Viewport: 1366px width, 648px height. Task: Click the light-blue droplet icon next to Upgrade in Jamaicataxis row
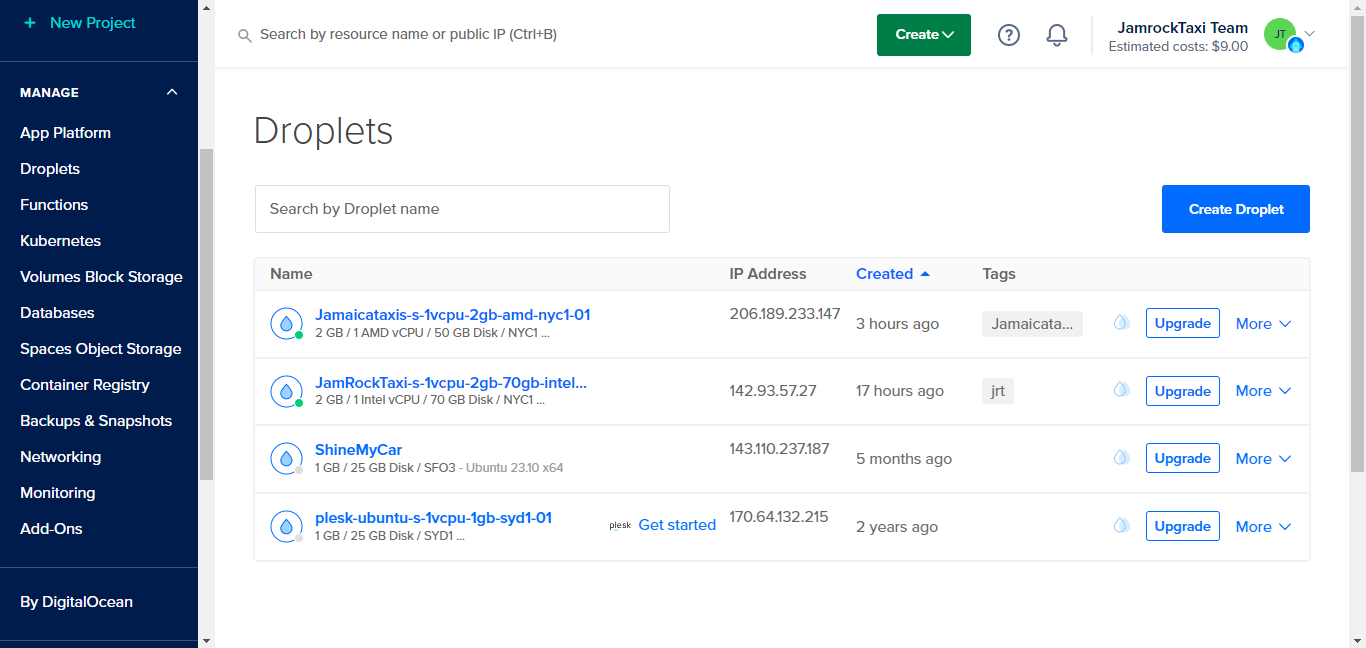(x=1122, y=322)
